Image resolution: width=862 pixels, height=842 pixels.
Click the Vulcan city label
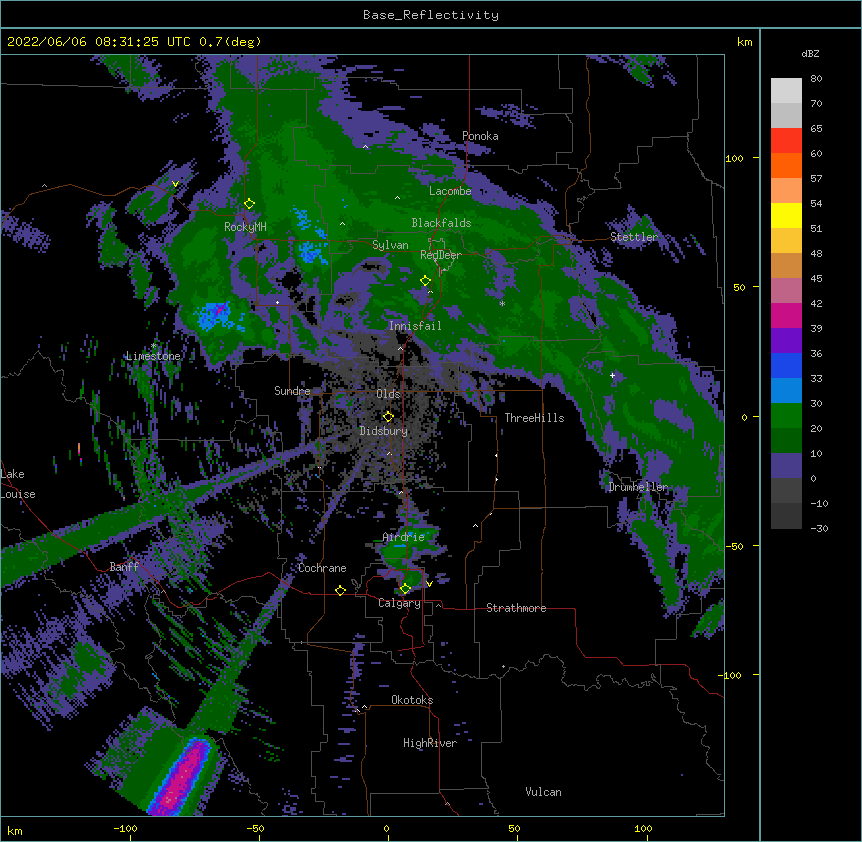tap(543, 792)
